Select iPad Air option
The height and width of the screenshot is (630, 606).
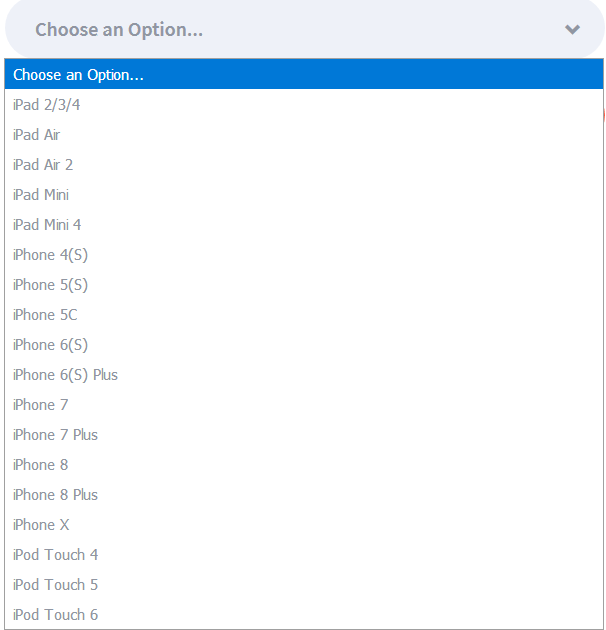(x=37, y=135)
